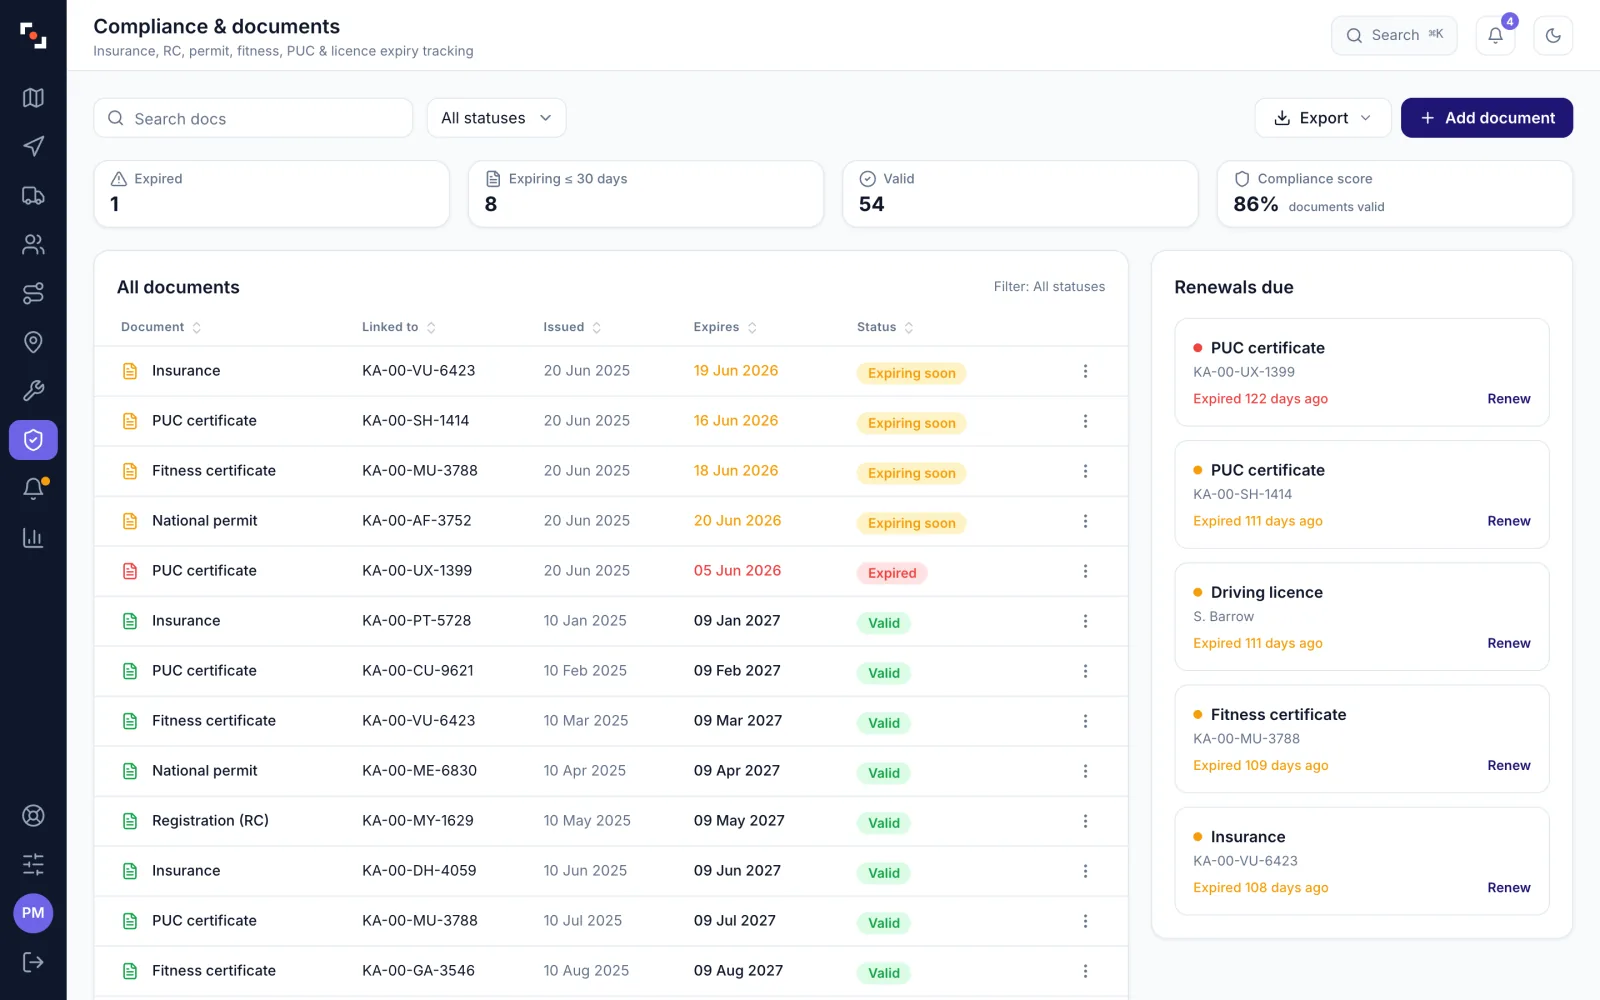Open the map view sidebar icon
Screen dimensions: 1600x1000
33,98
